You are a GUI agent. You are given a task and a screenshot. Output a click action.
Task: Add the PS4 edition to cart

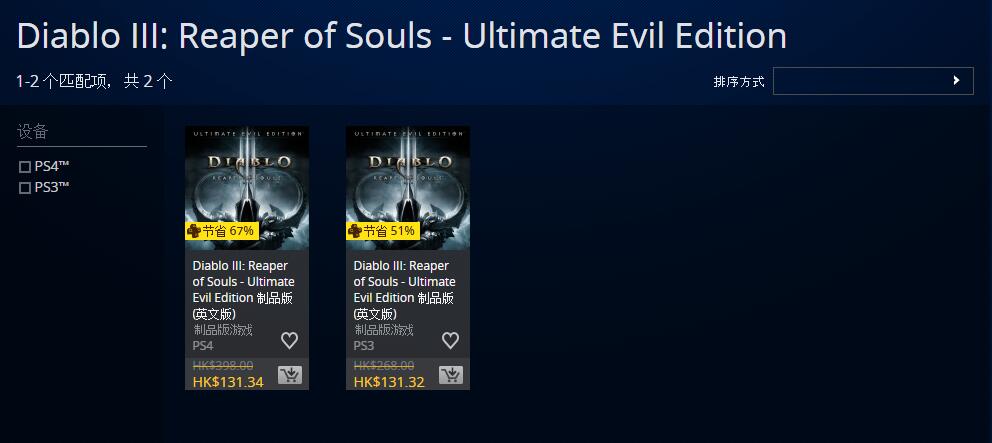coord(290,375)
